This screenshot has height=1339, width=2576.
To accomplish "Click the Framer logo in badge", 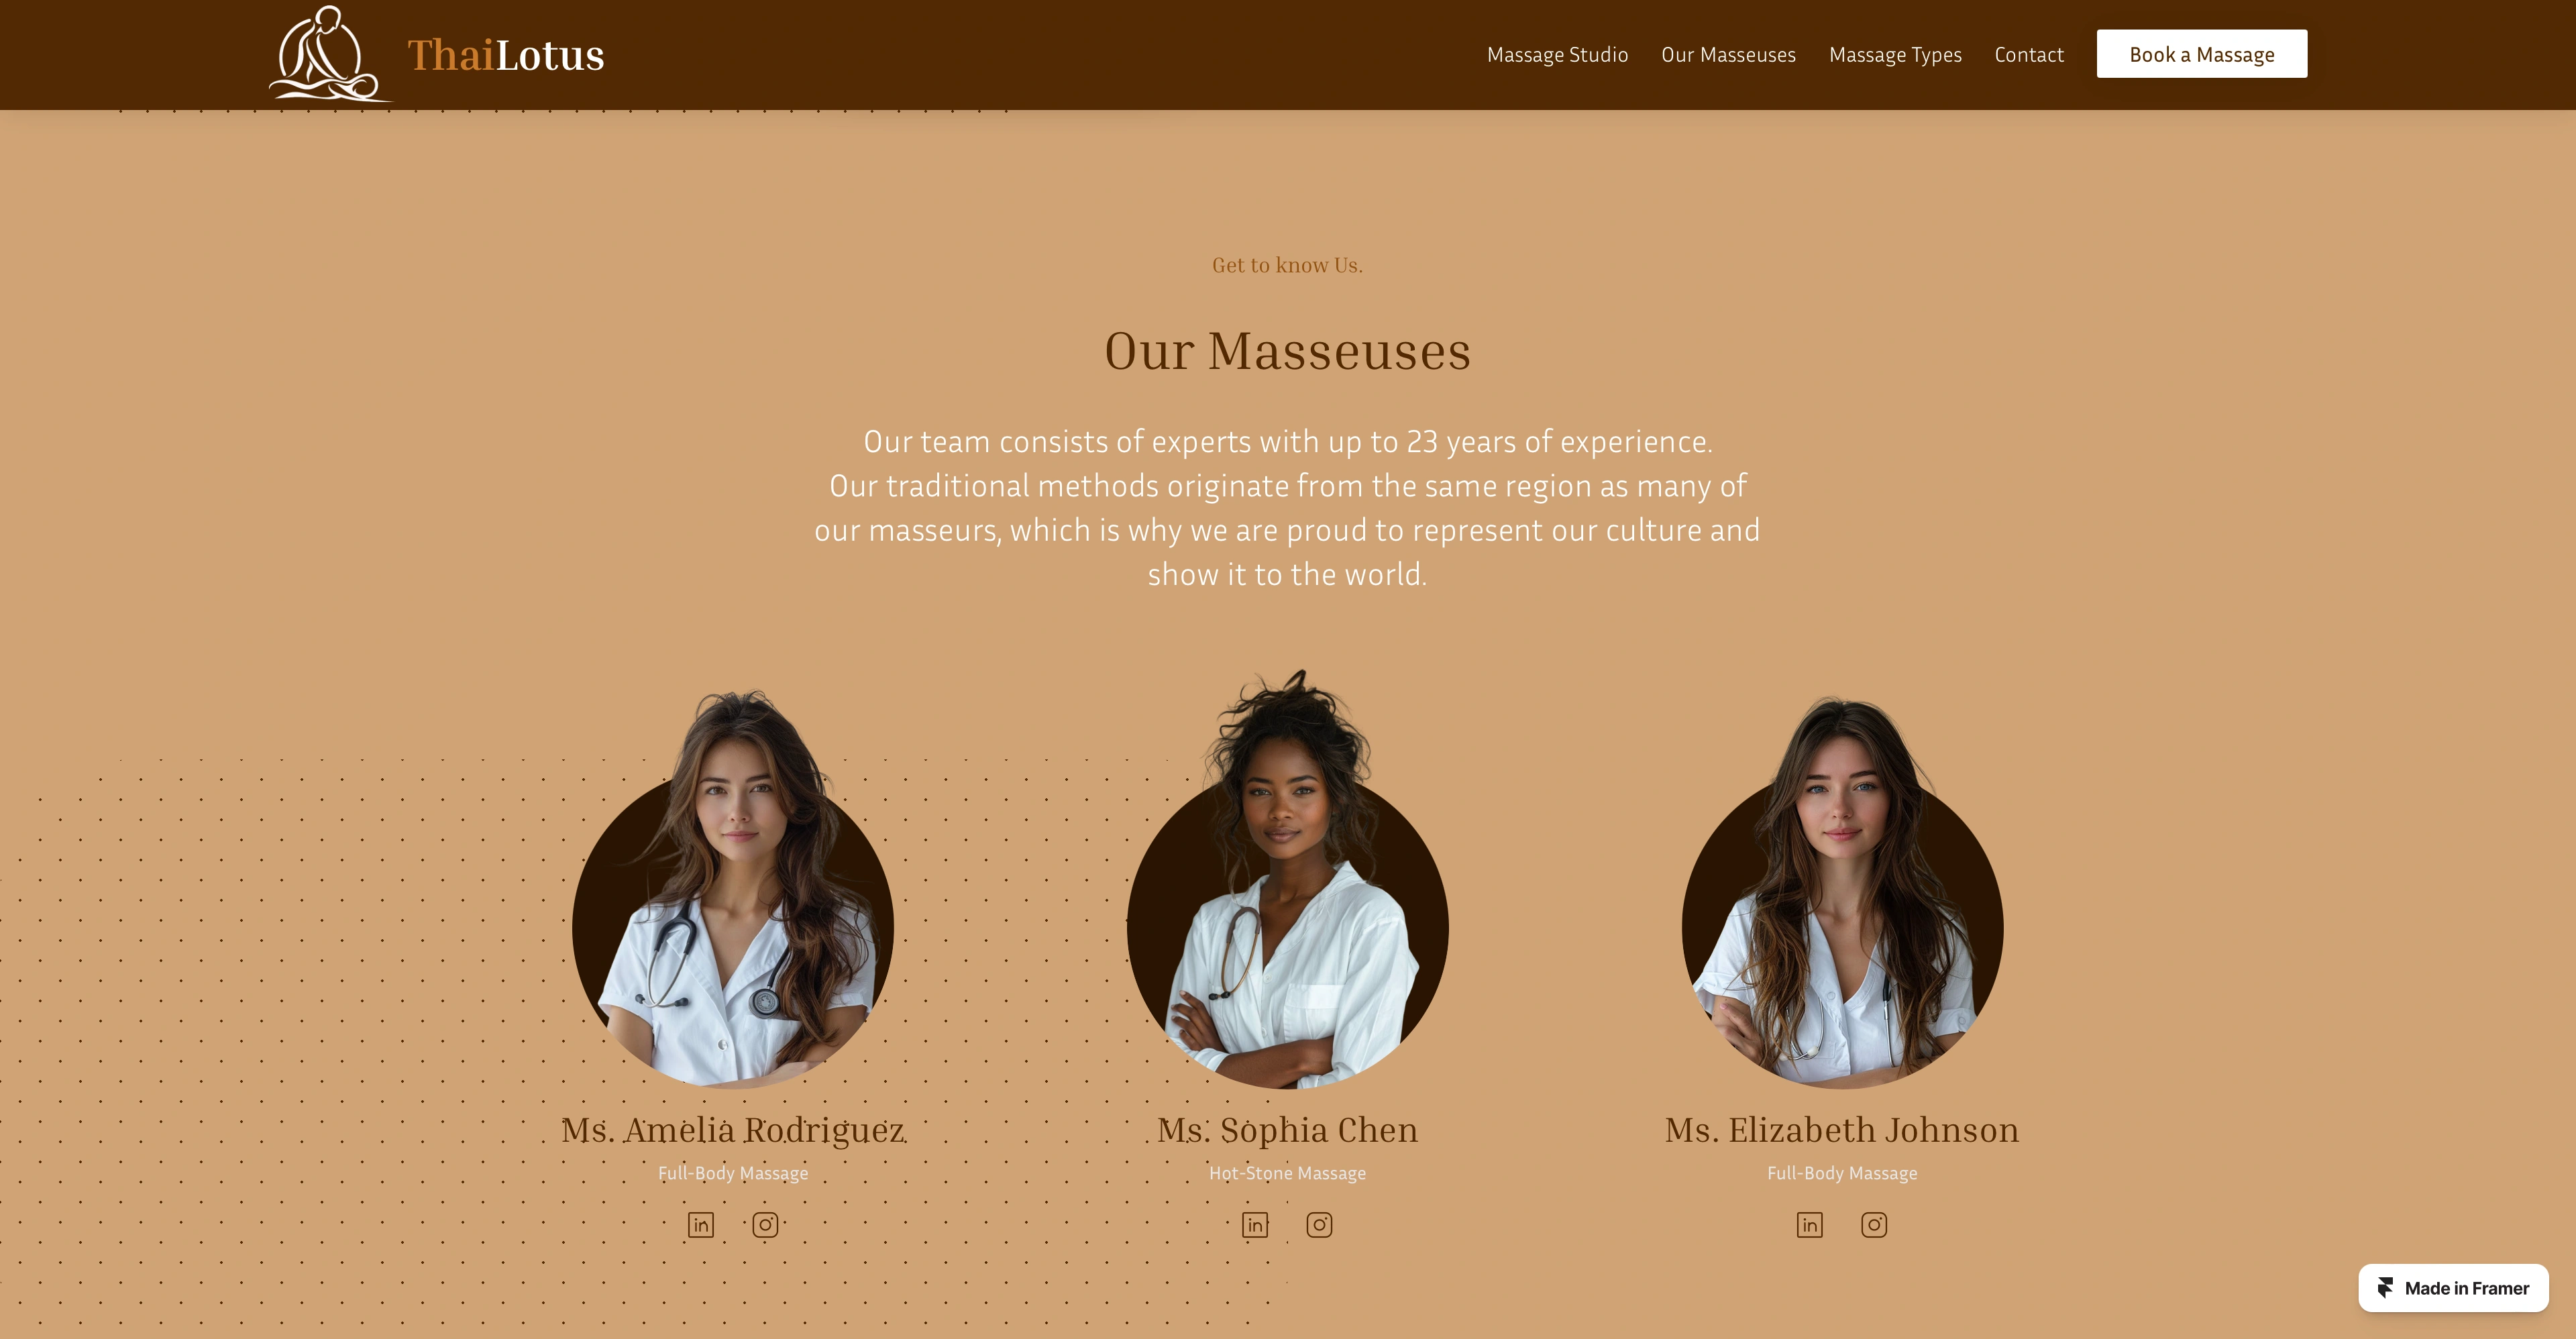I will tap(2386, 1288).
